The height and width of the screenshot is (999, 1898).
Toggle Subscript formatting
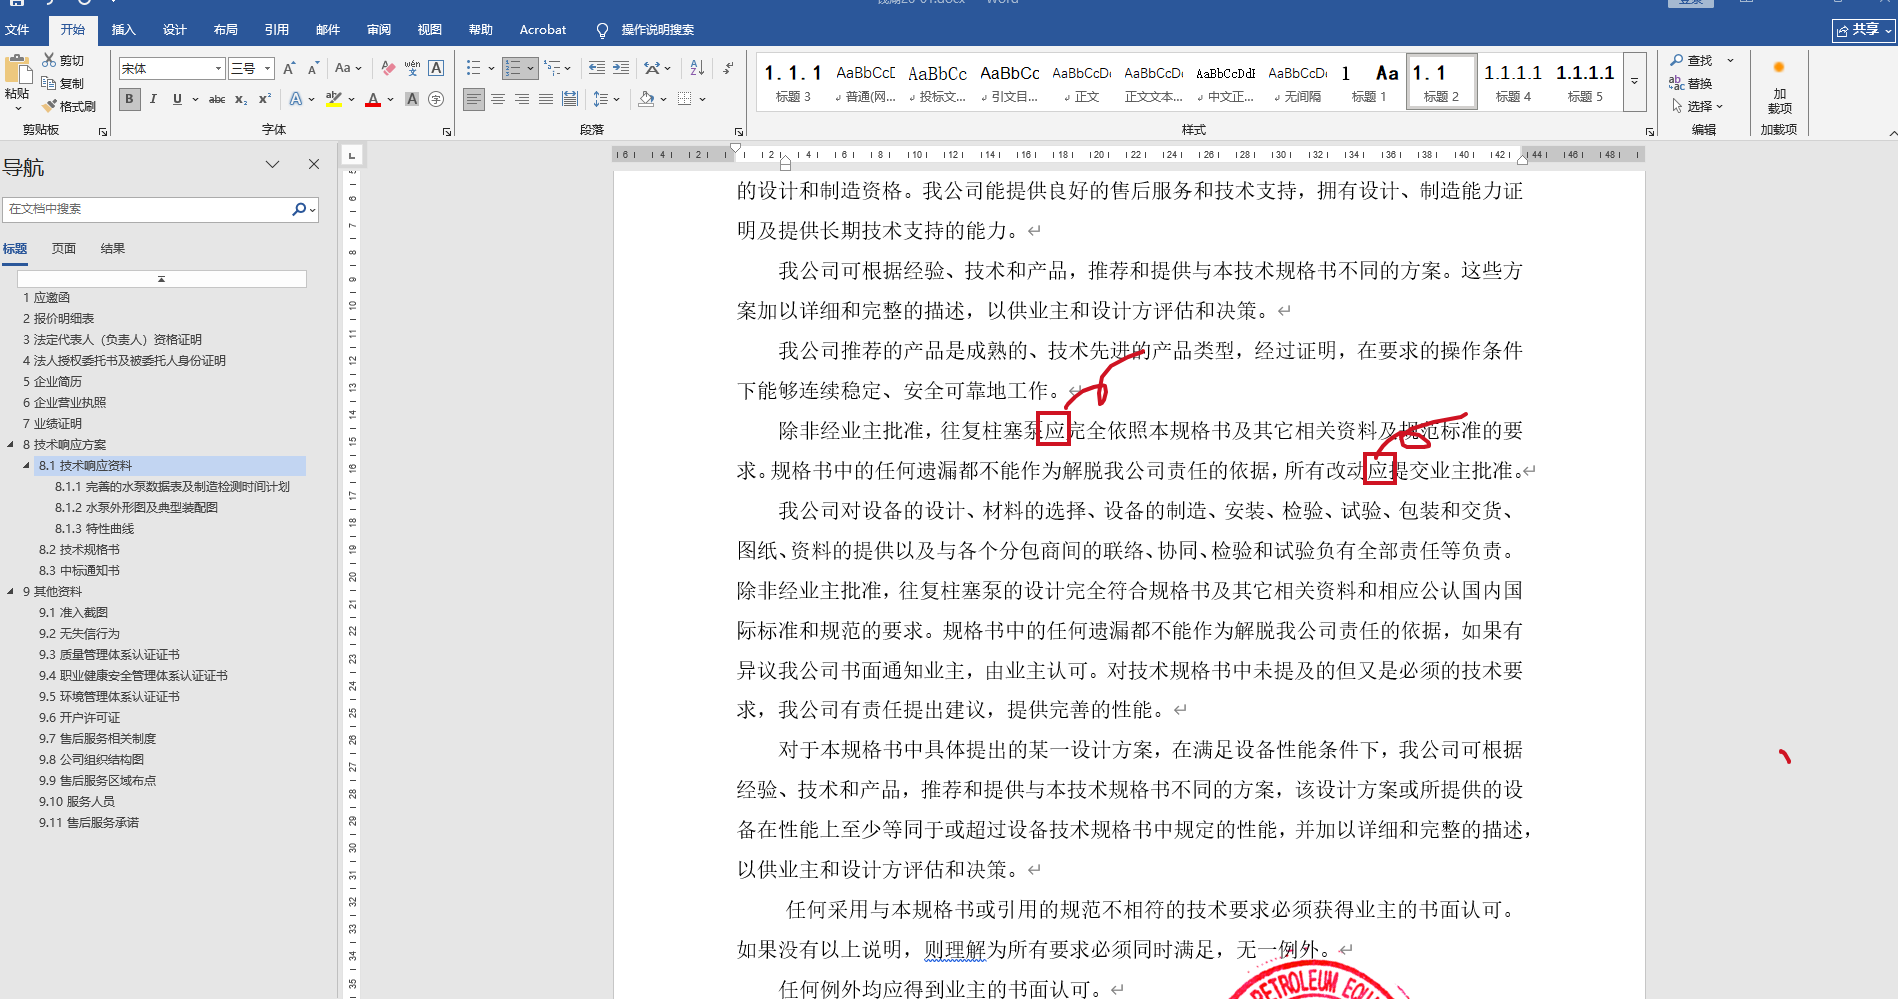[241, 99]
